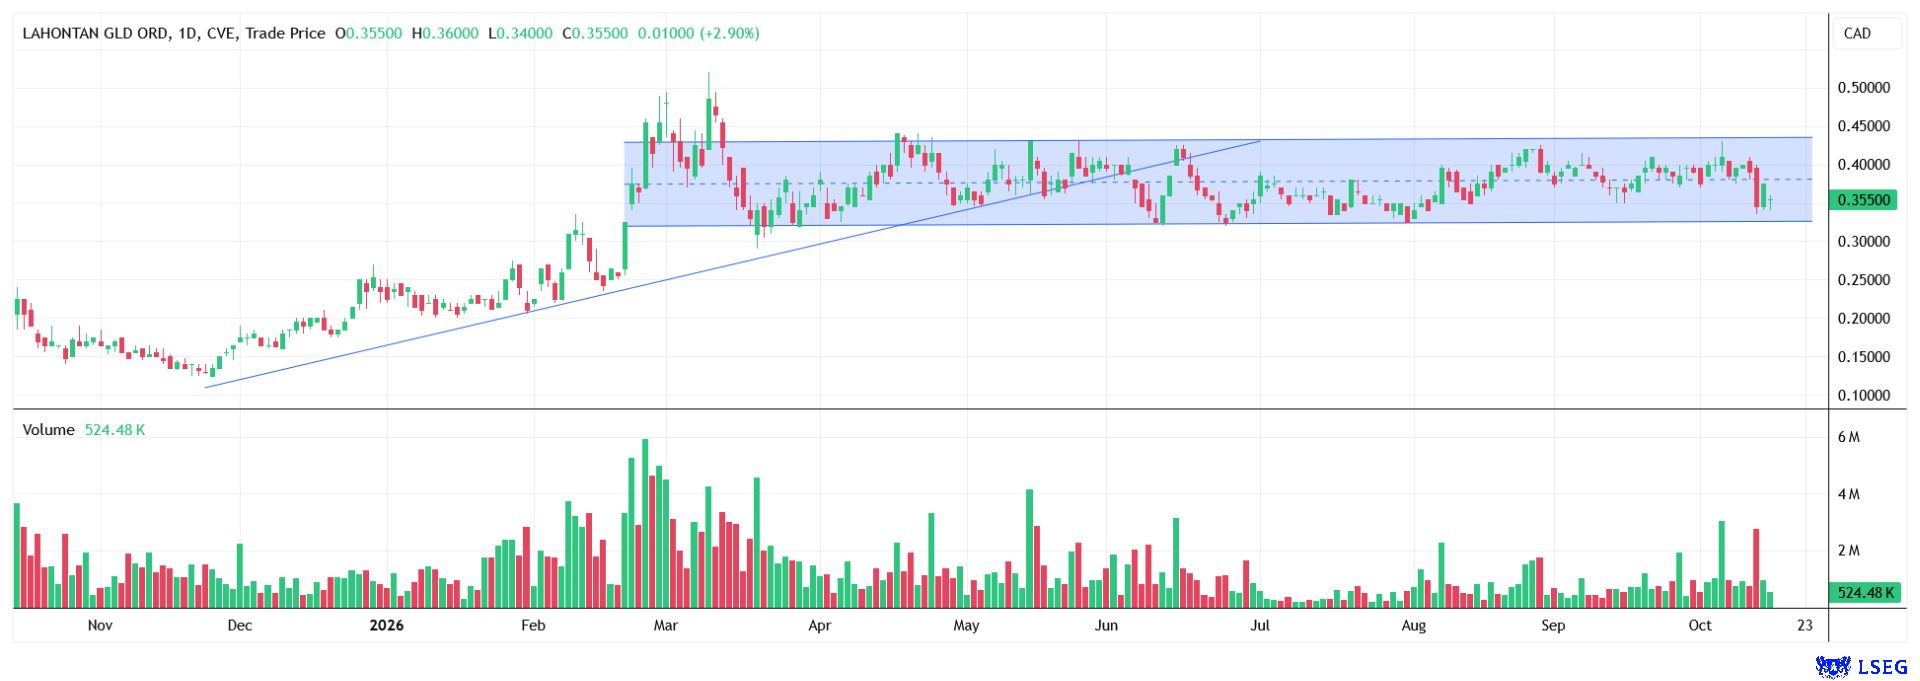Screen dimensions: 1920x681
Task: Click the 0.45000 price axis label
Action: click(1864, 126)
